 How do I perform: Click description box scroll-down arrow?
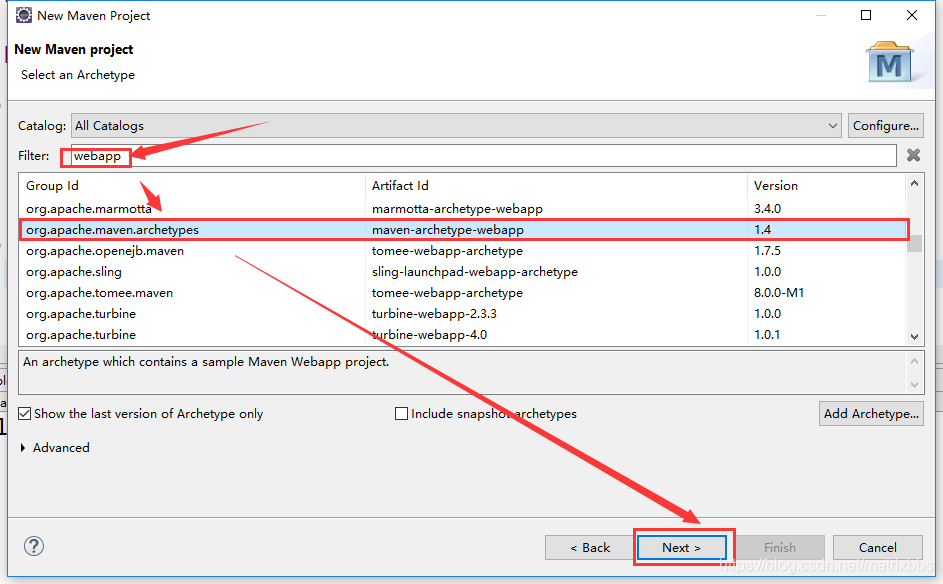click(x=914, y=384)
